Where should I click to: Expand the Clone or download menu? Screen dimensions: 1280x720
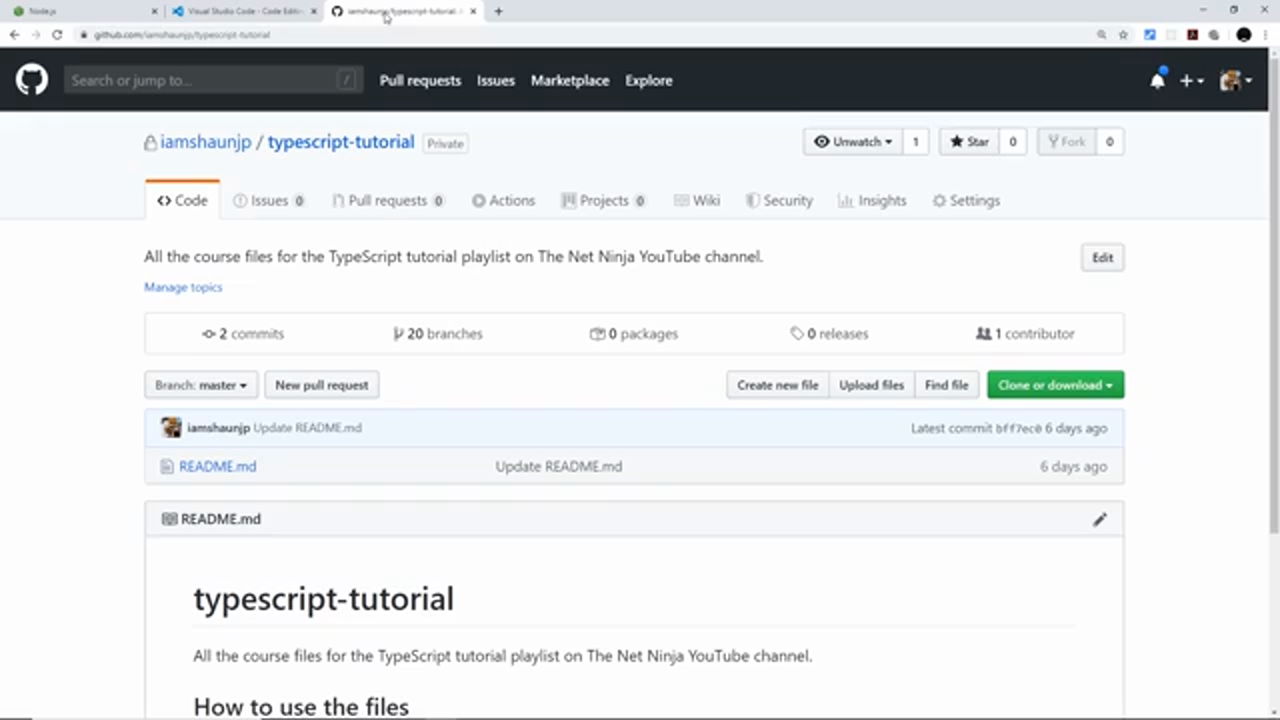[x=1055, y=385]
